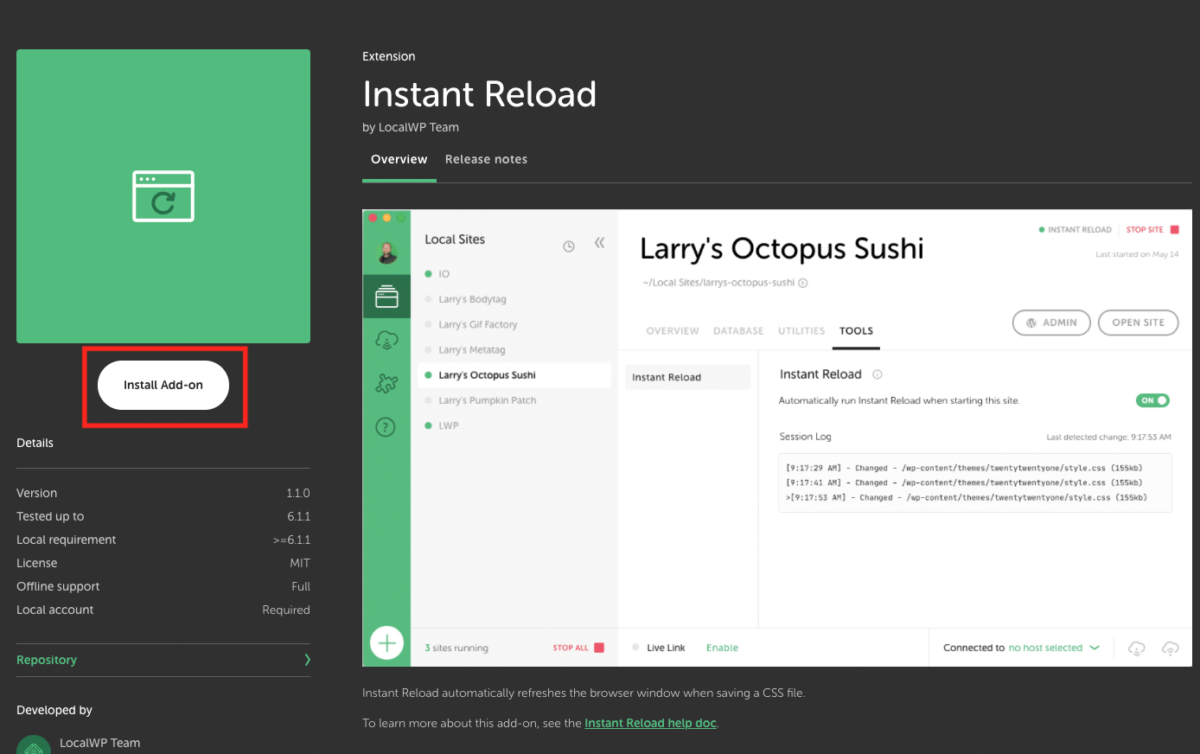Click the red macOS close dot in screenshot
Image resolution: width=1200 pixels, height=754 pixels.
coord(373,217)
